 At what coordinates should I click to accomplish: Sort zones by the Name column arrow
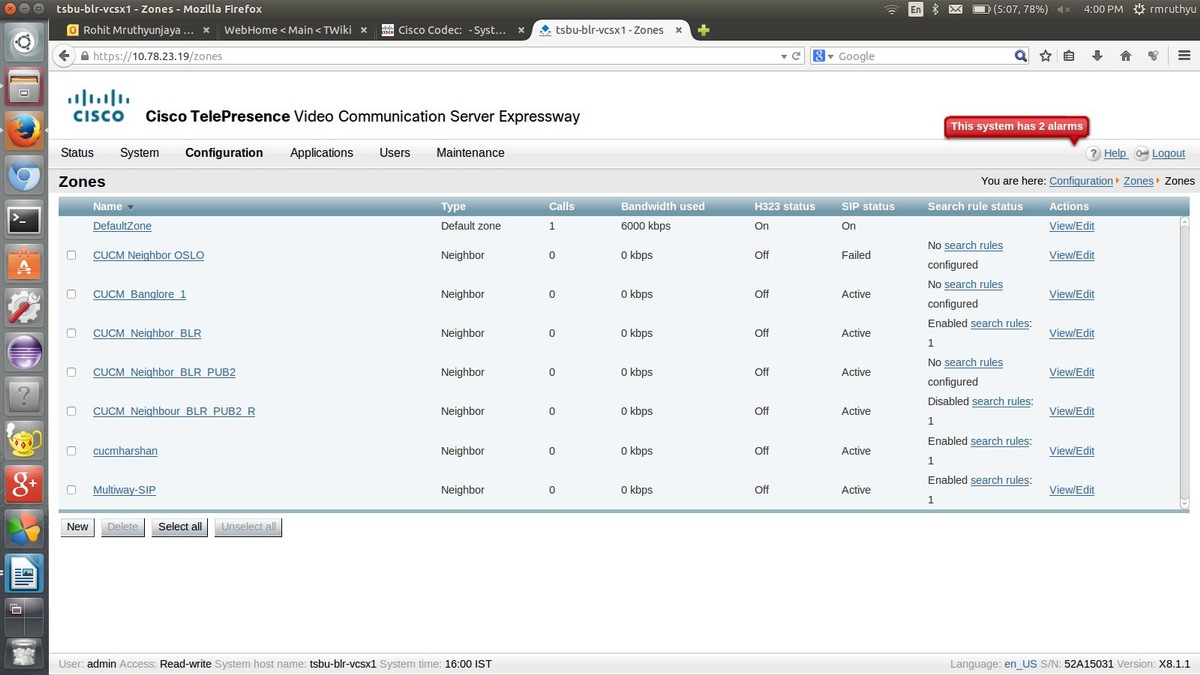(x=130, y=207)
